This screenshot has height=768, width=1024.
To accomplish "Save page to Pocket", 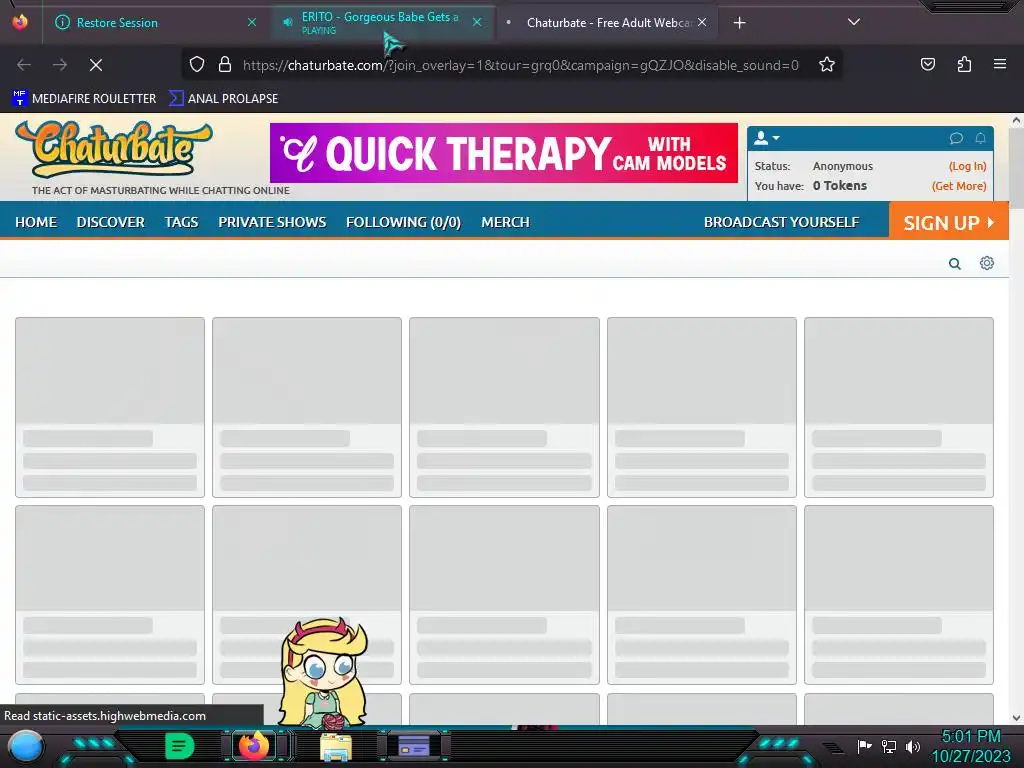I will point(928,64).
